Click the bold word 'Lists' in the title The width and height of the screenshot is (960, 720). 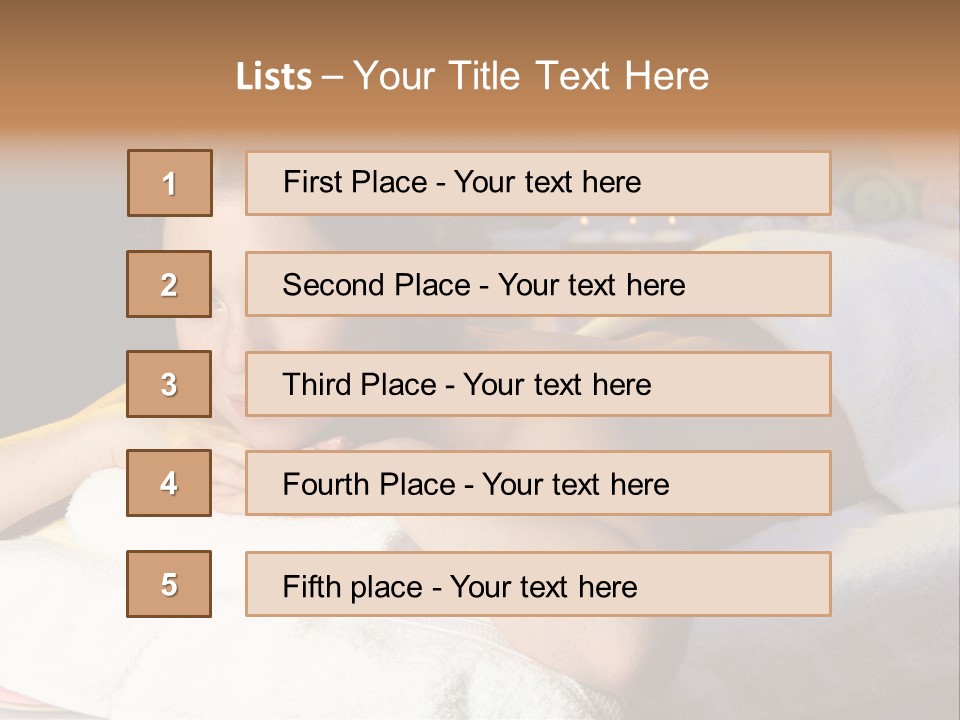274,77
